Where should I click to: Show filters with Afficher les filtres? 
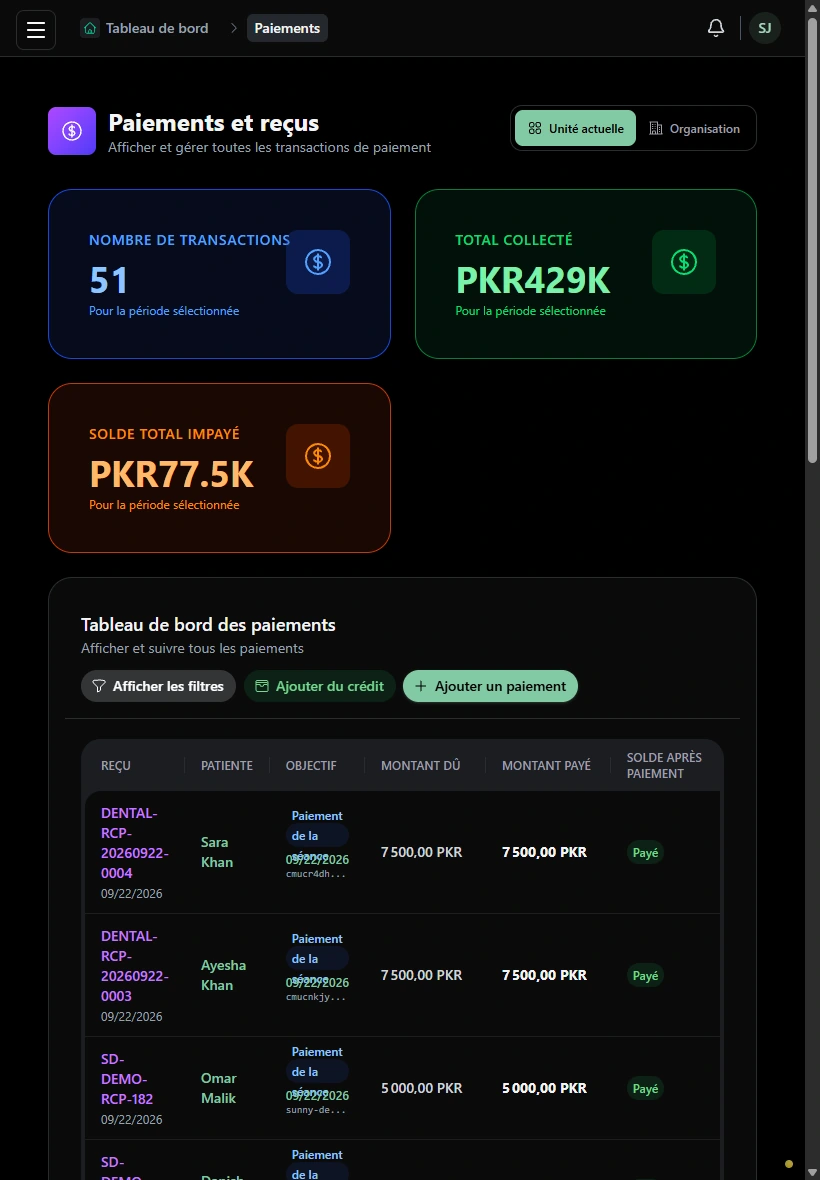click(x=158, y=686)
